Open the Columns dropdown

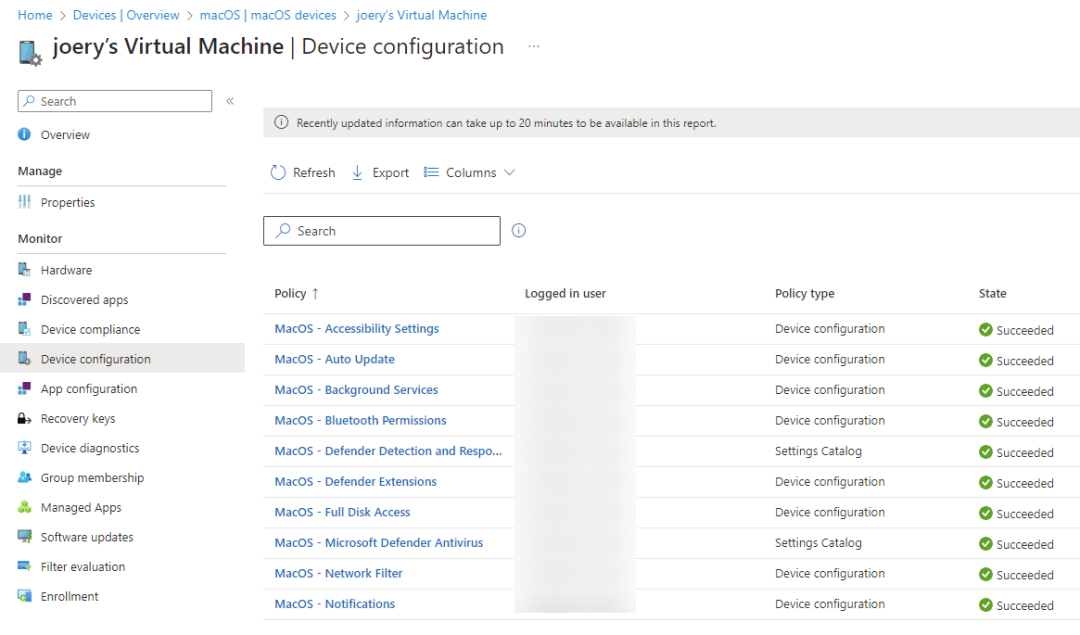[469, 172]
